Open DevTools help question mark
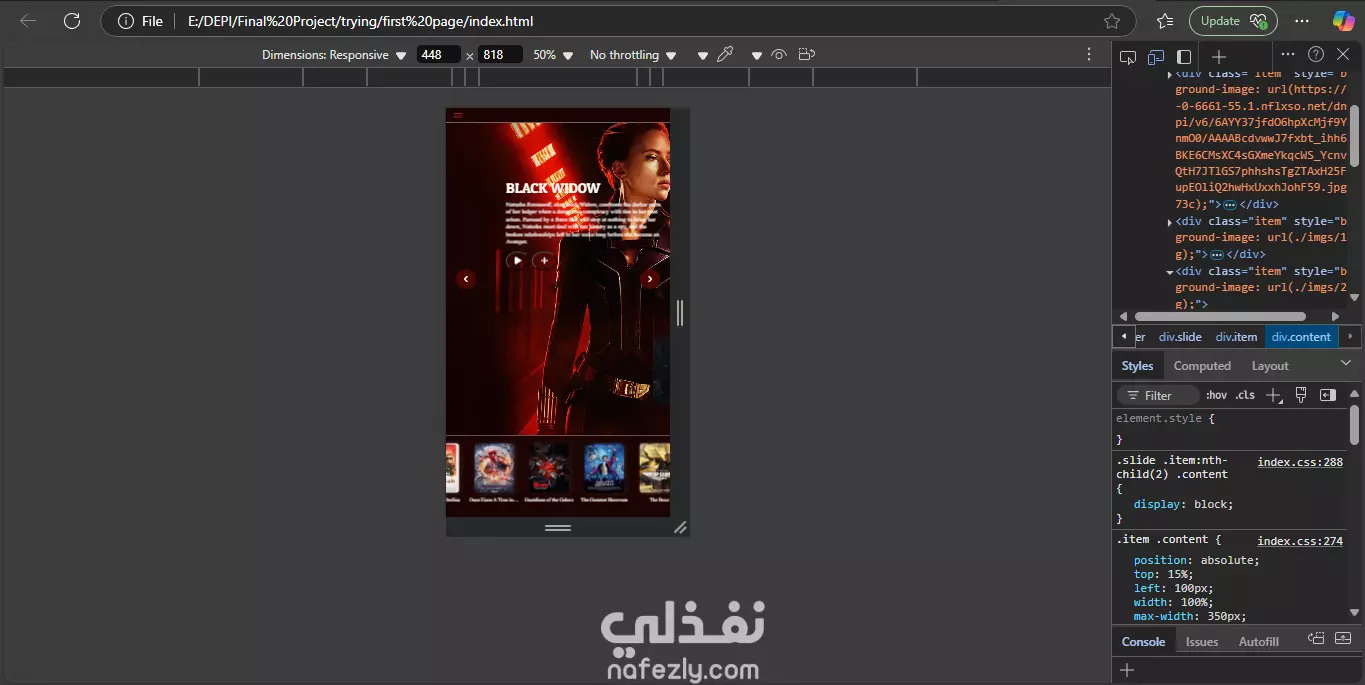 click(1316, 54)
